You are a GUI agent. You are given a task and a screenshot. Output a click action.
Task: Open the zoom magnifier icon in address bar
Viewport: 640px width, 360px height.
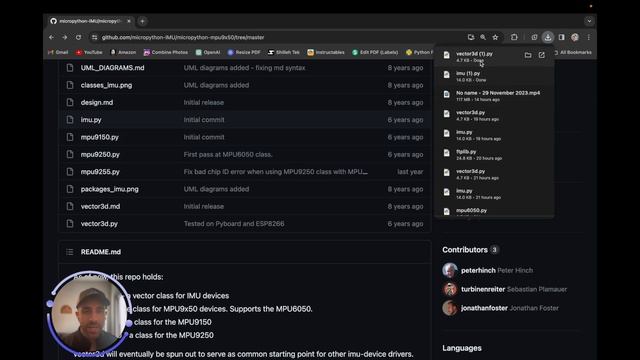click(x=483, y=37)
